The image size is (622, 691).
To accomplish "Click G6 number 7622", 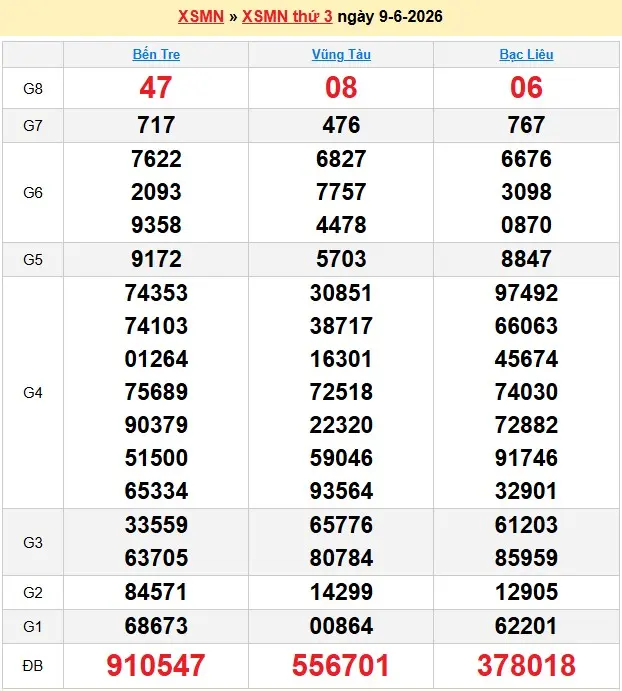I will [156, 159].
